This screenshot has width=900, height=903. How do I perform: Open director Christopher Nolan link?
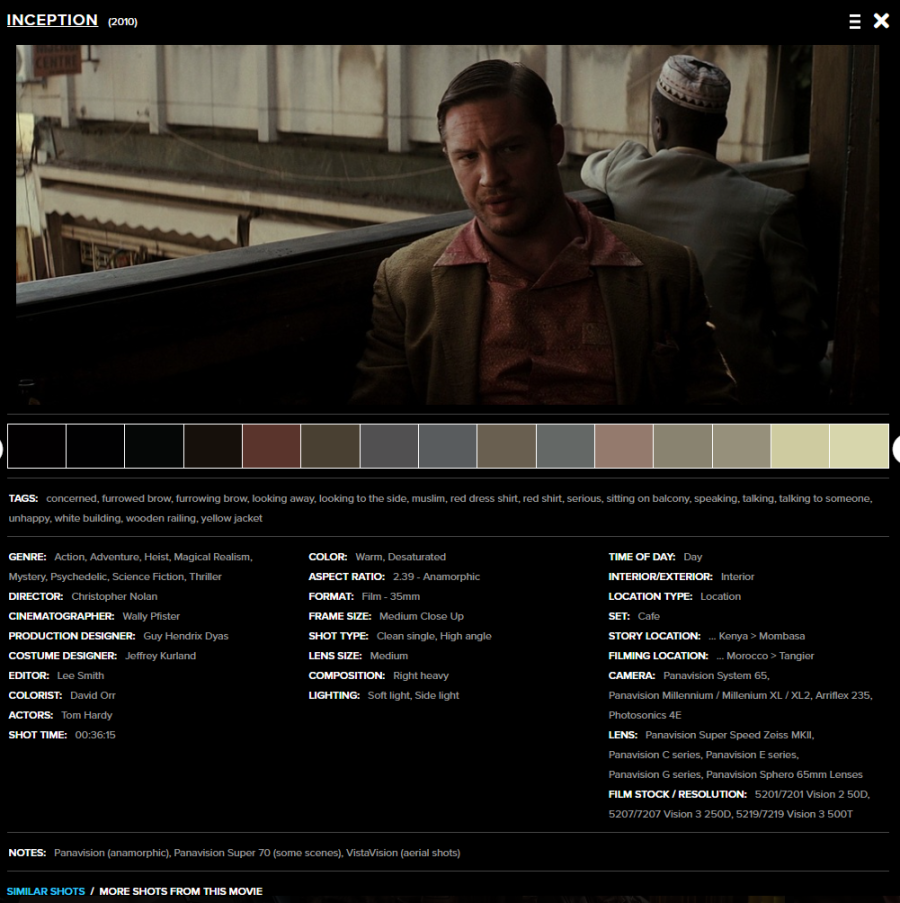[114, 596]
